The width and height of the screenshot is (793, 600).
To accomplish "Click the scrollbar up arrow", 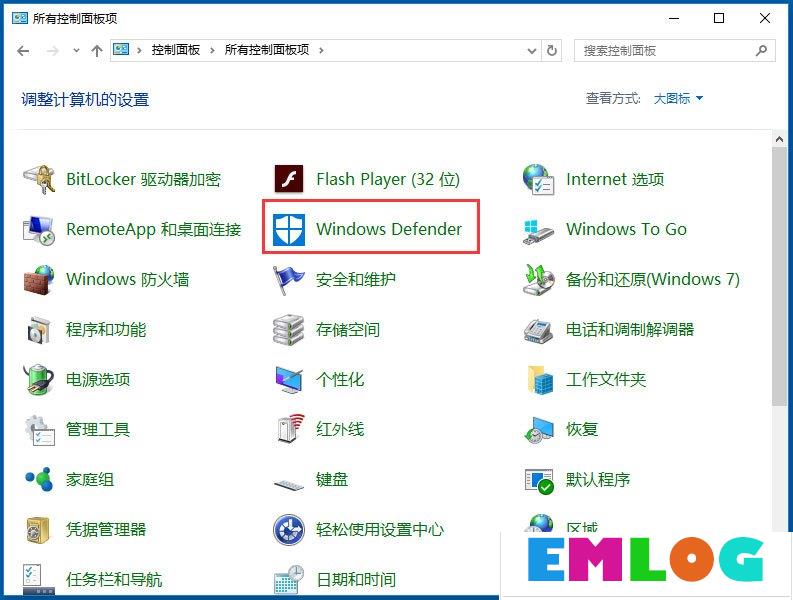I will [x=779, y=139].
